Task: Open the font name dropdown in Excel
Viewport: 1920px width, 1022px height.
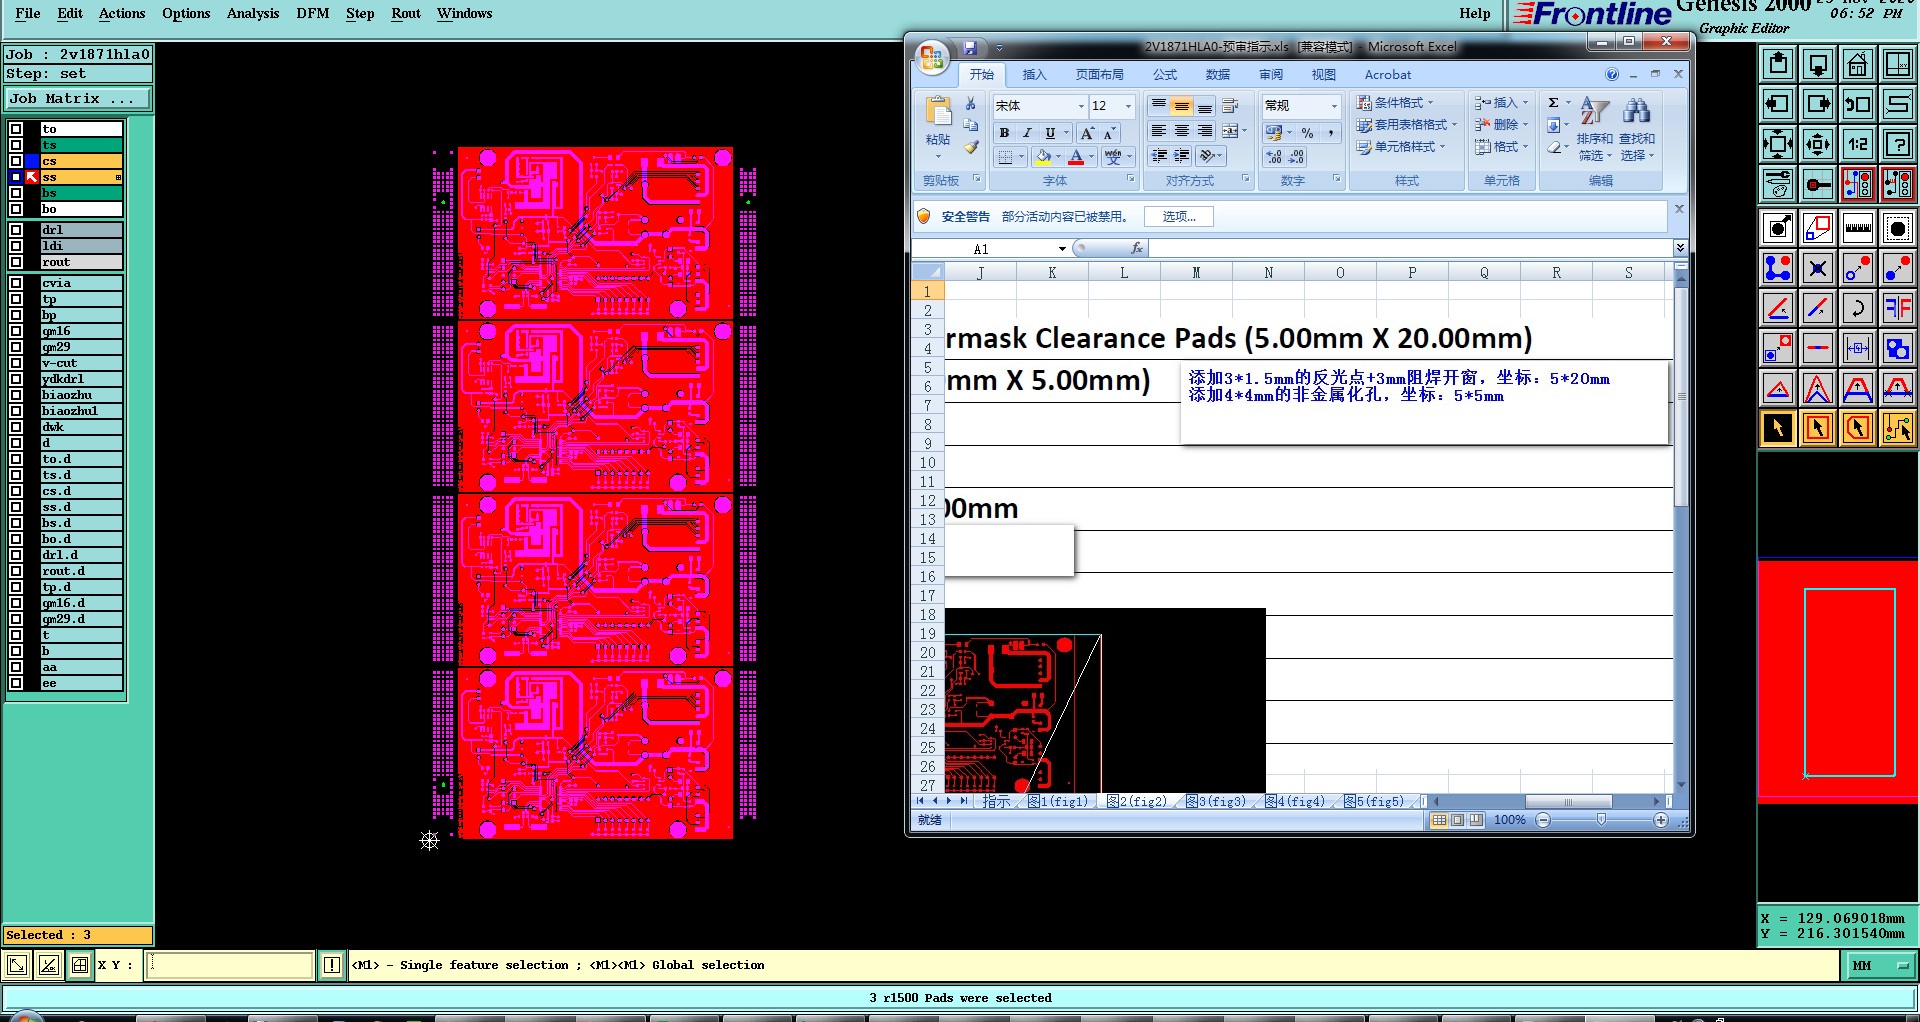Action: pyautogui.click(x=1081, y=106)
